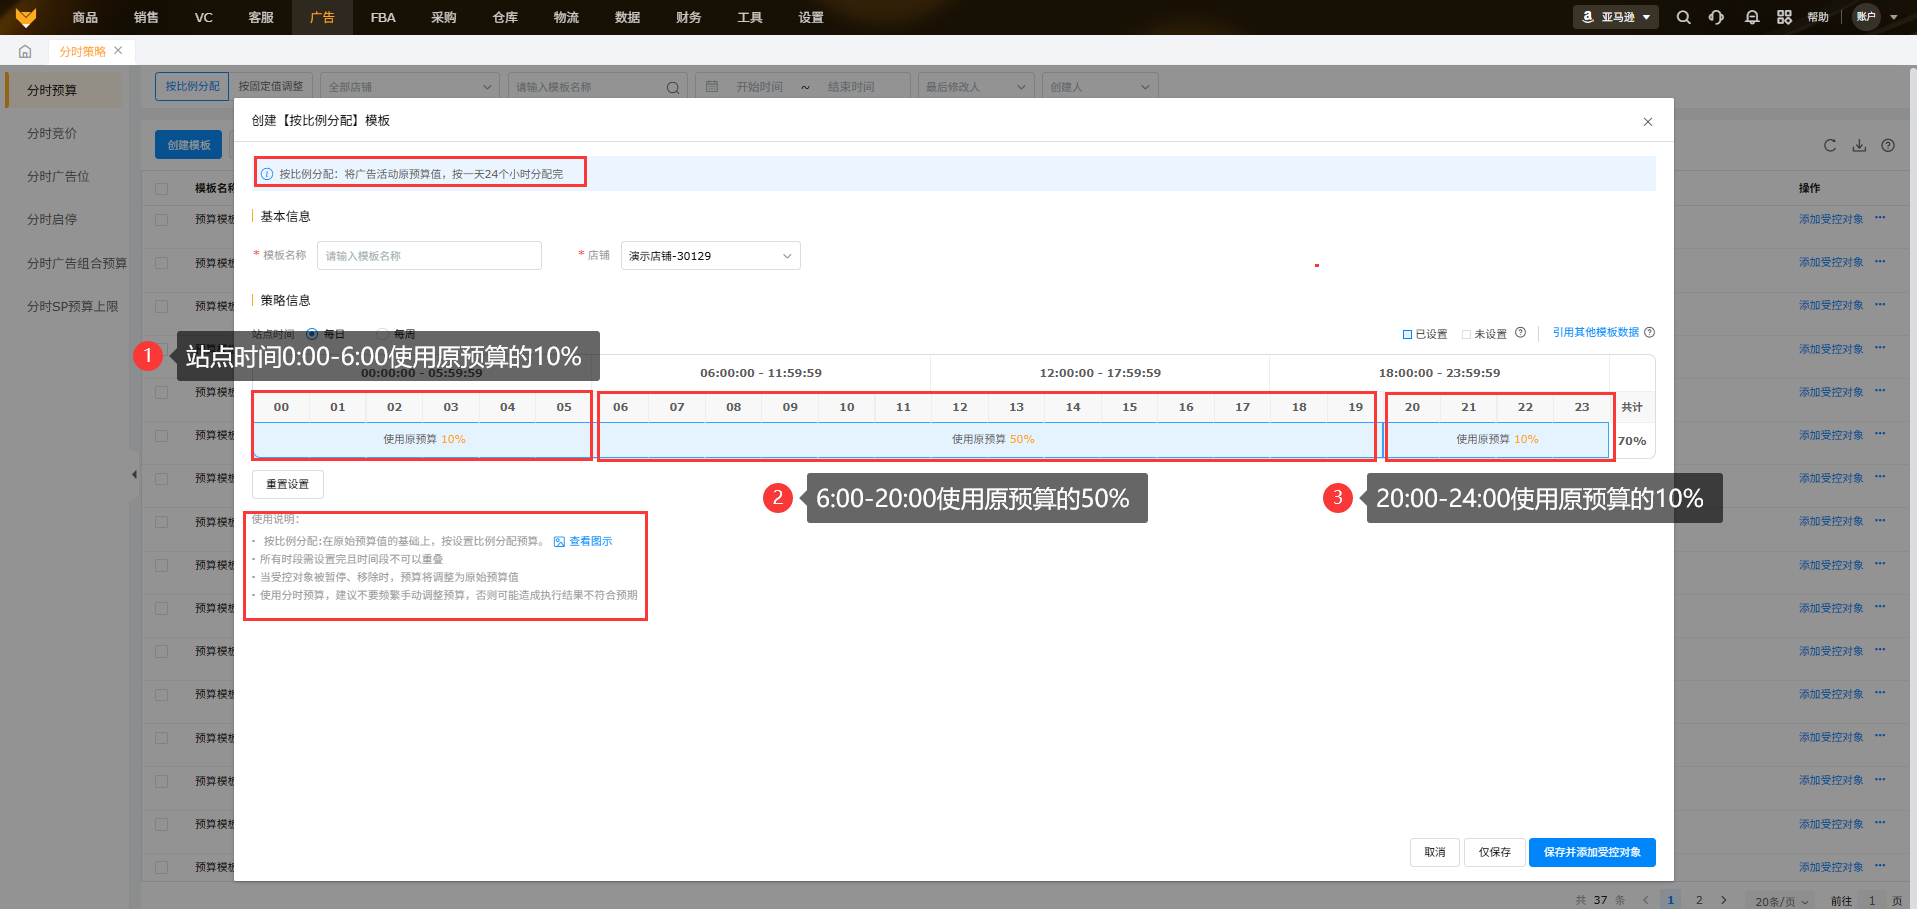Open the 亚马逊 marketplace dropdown
Viewport: 1917px width, 909px height.
(x=1616, y=17)
